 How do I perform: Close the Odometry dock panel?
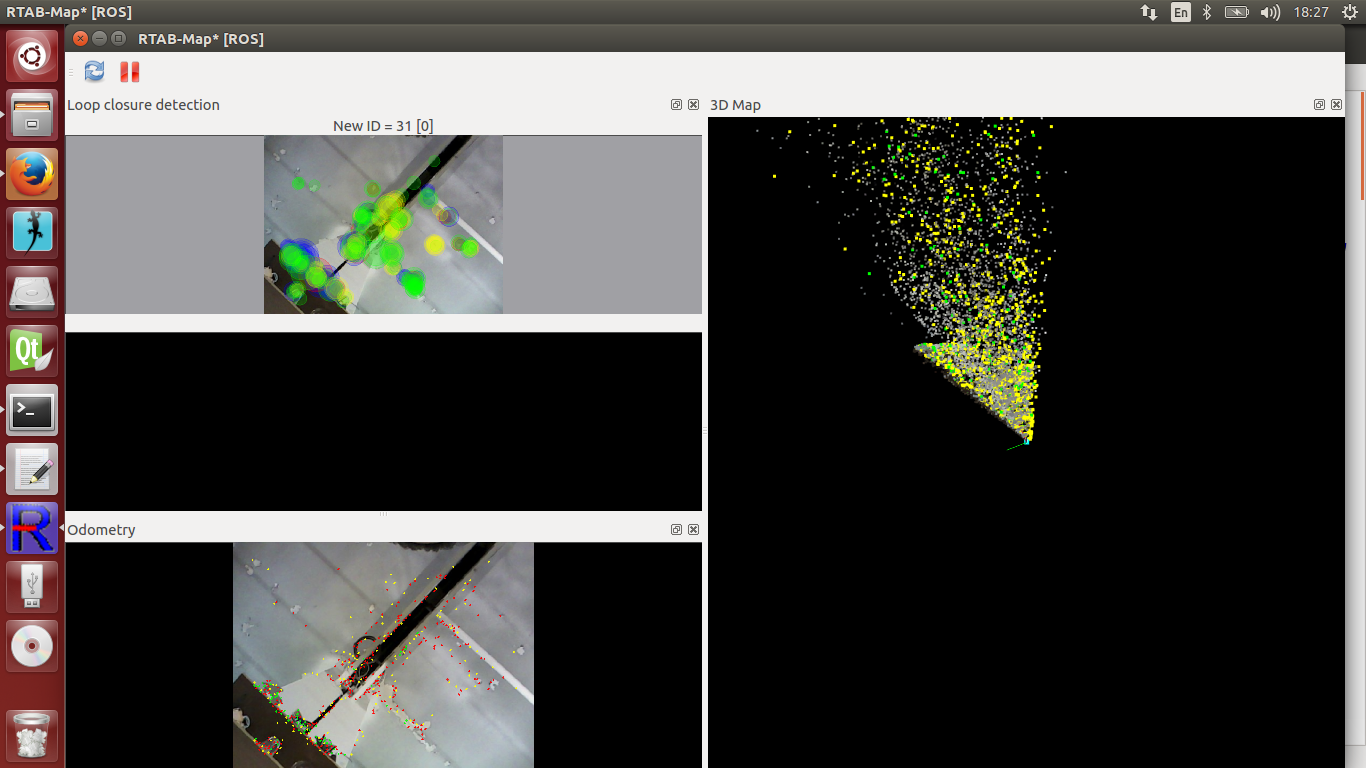pos(693,530)
